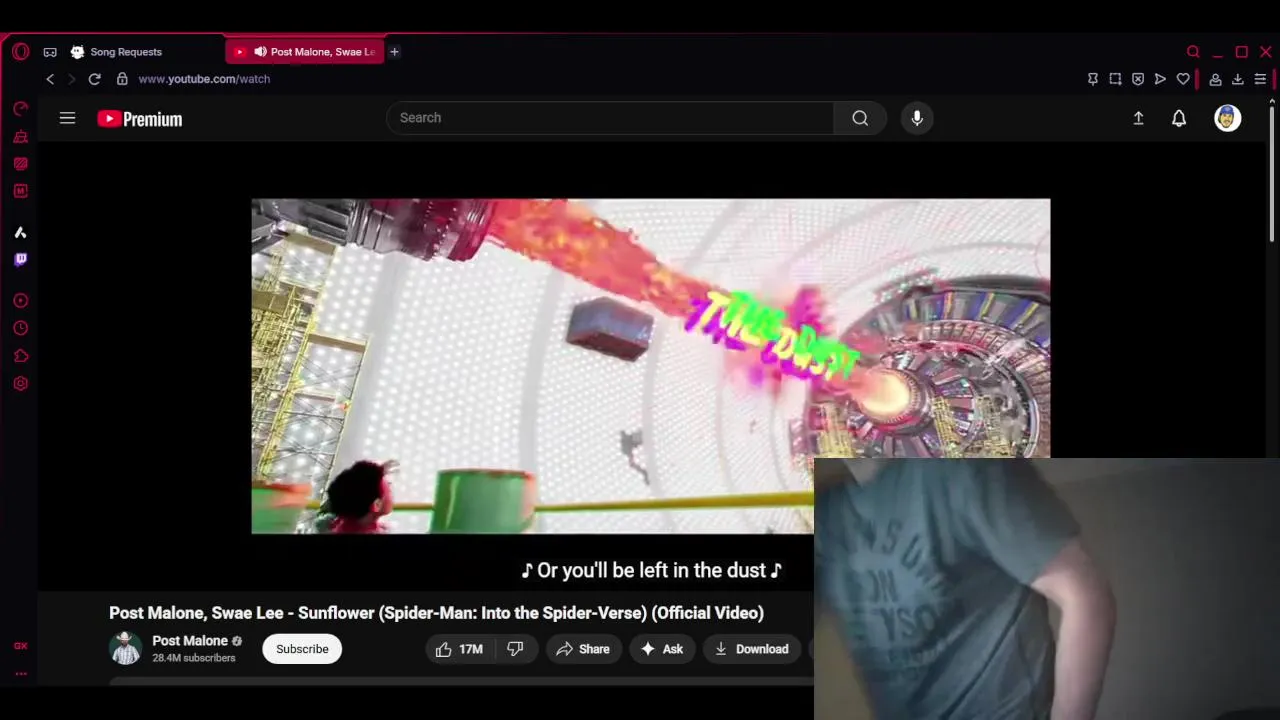
Task: Download the video
Action: [x=752, y=649]
